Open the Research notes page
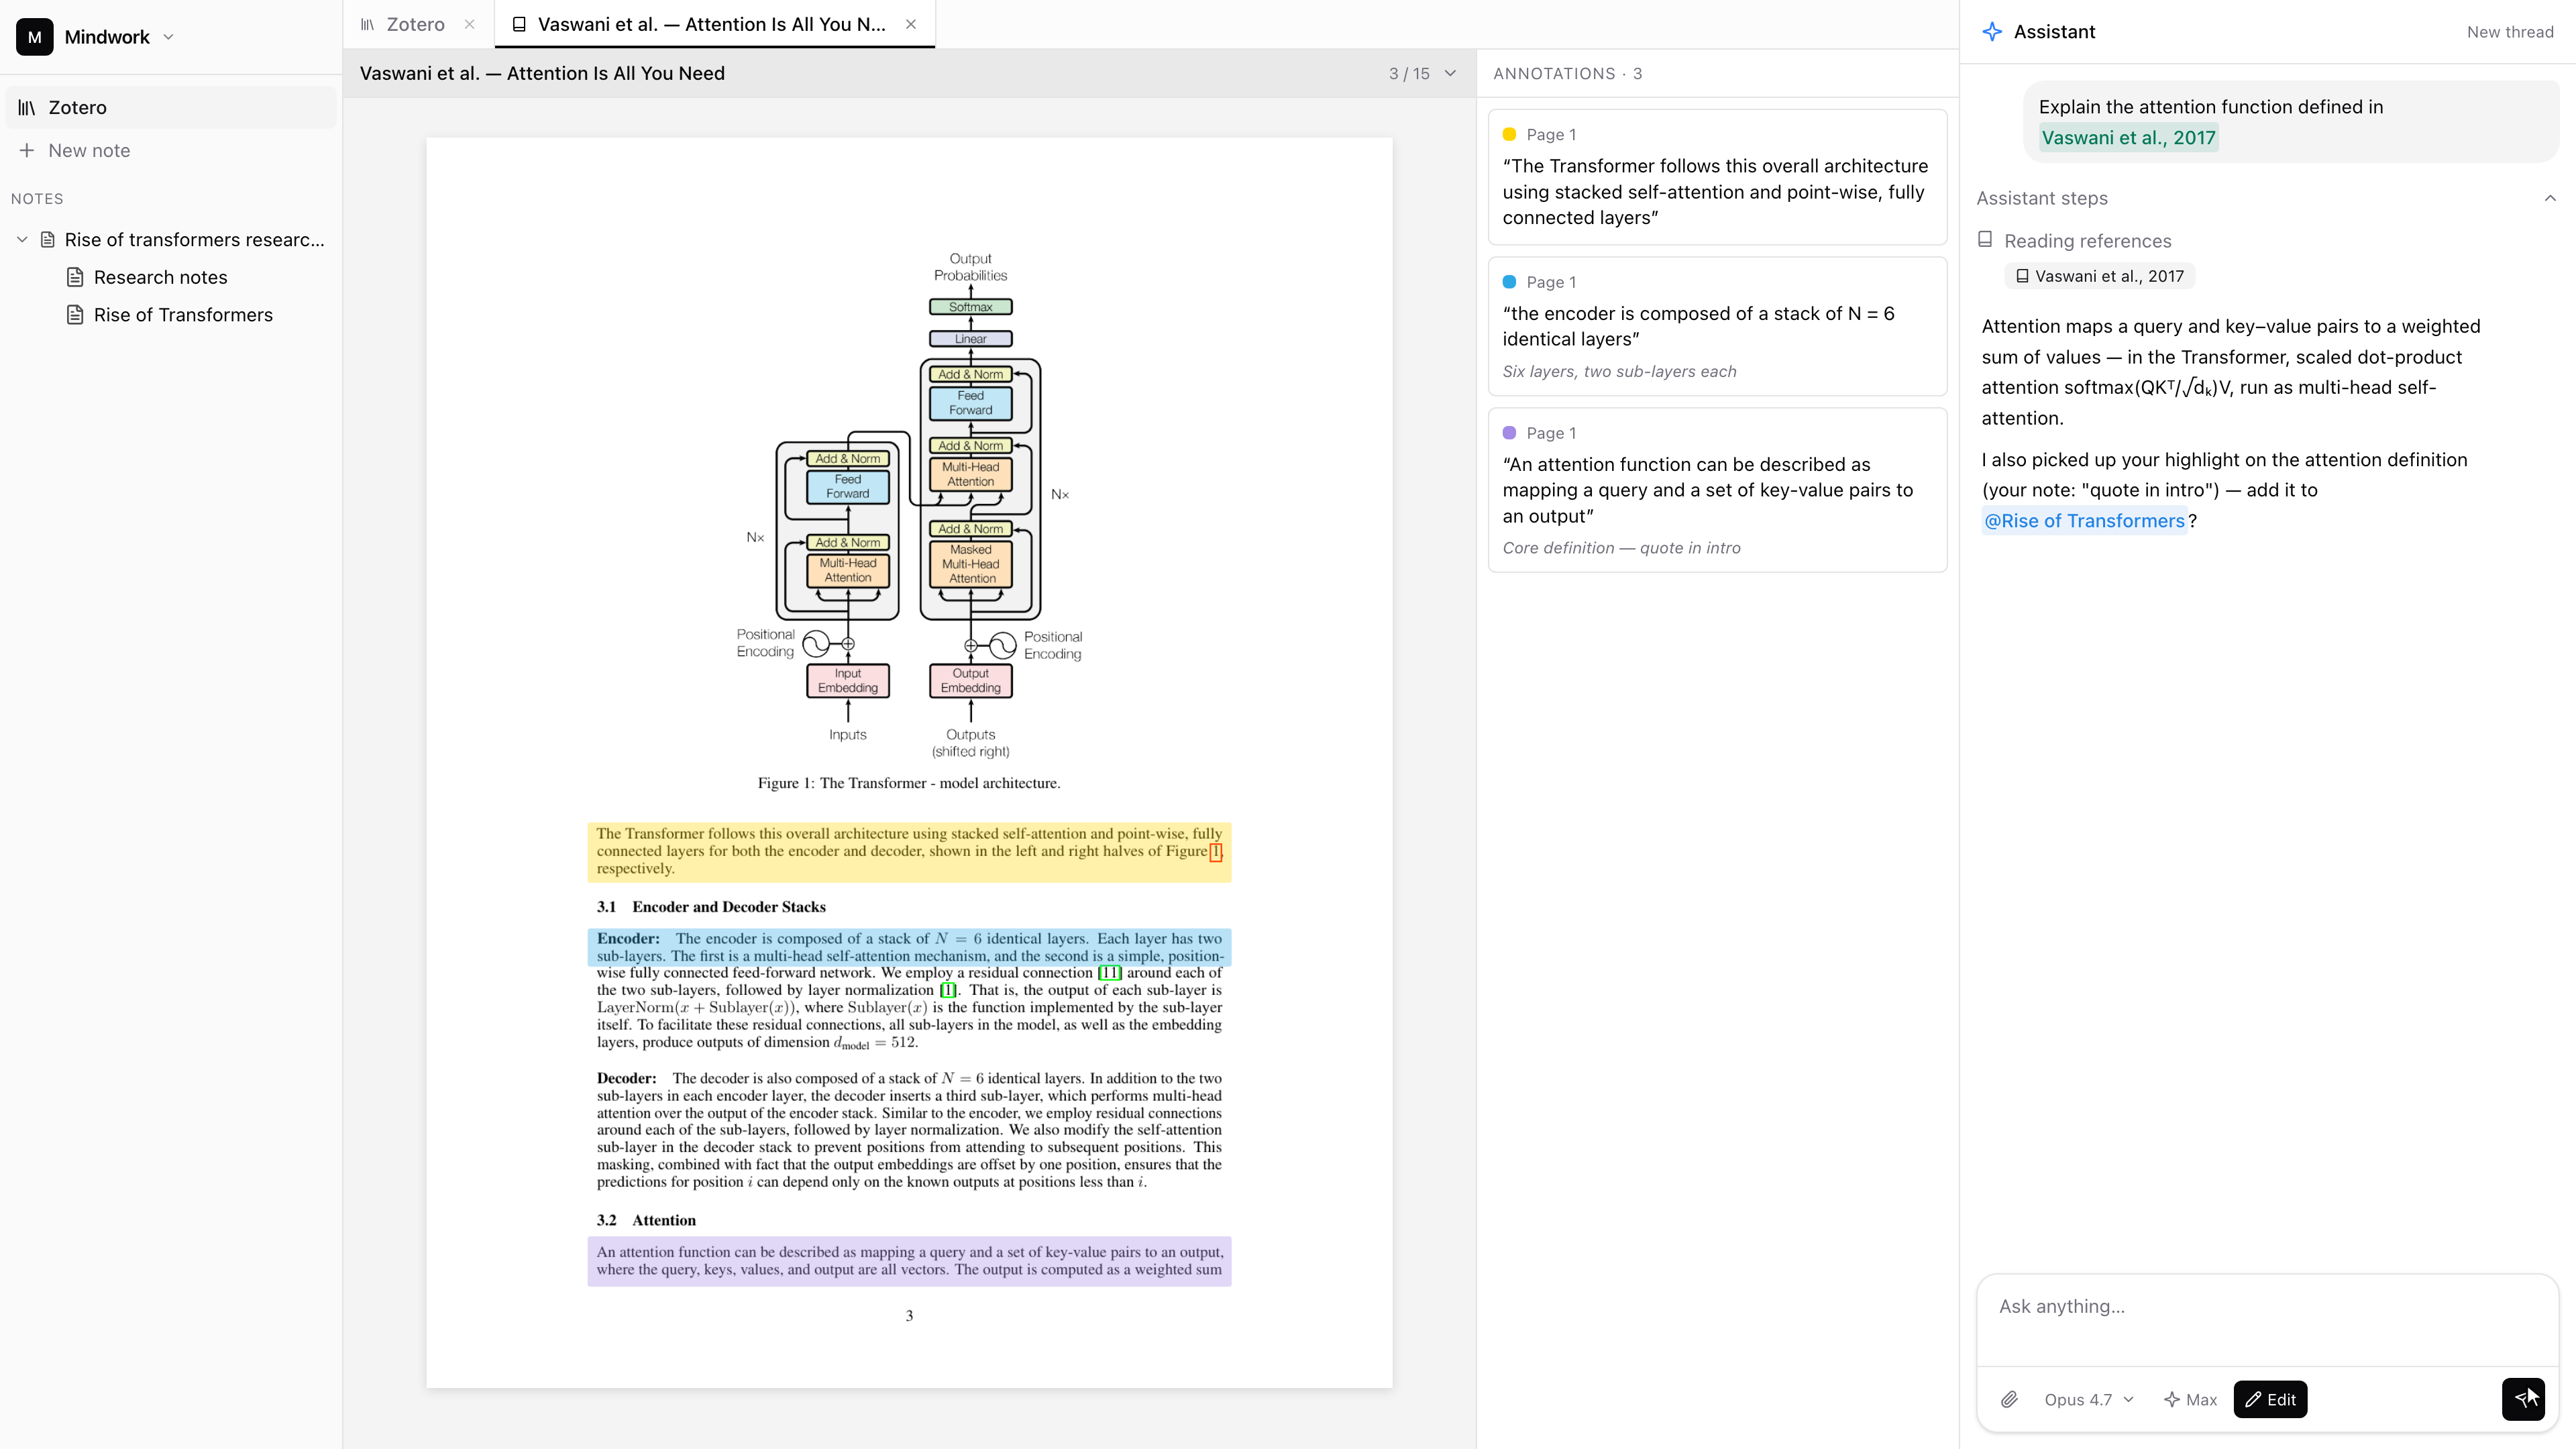The image size is (2576, 1449). [x=160, y=277]
